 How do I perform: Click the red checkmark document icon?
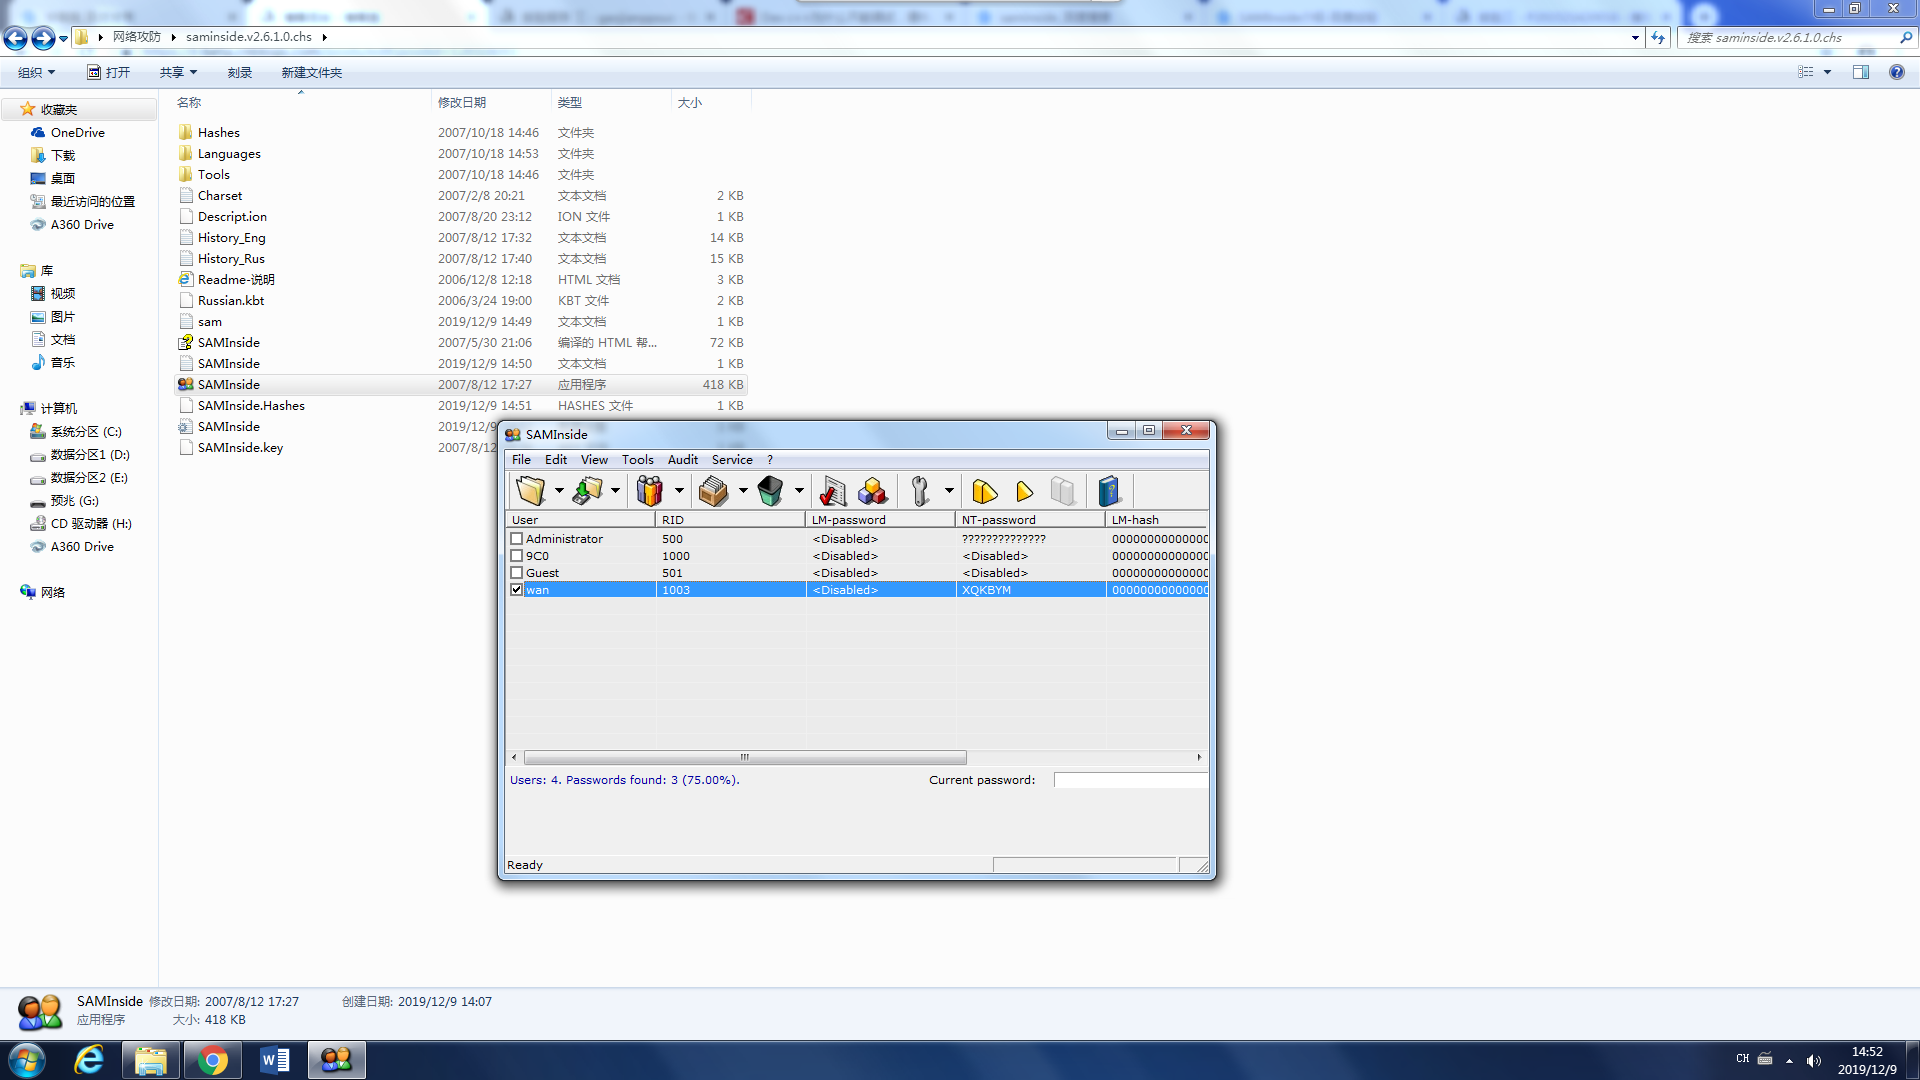(832, 491)
